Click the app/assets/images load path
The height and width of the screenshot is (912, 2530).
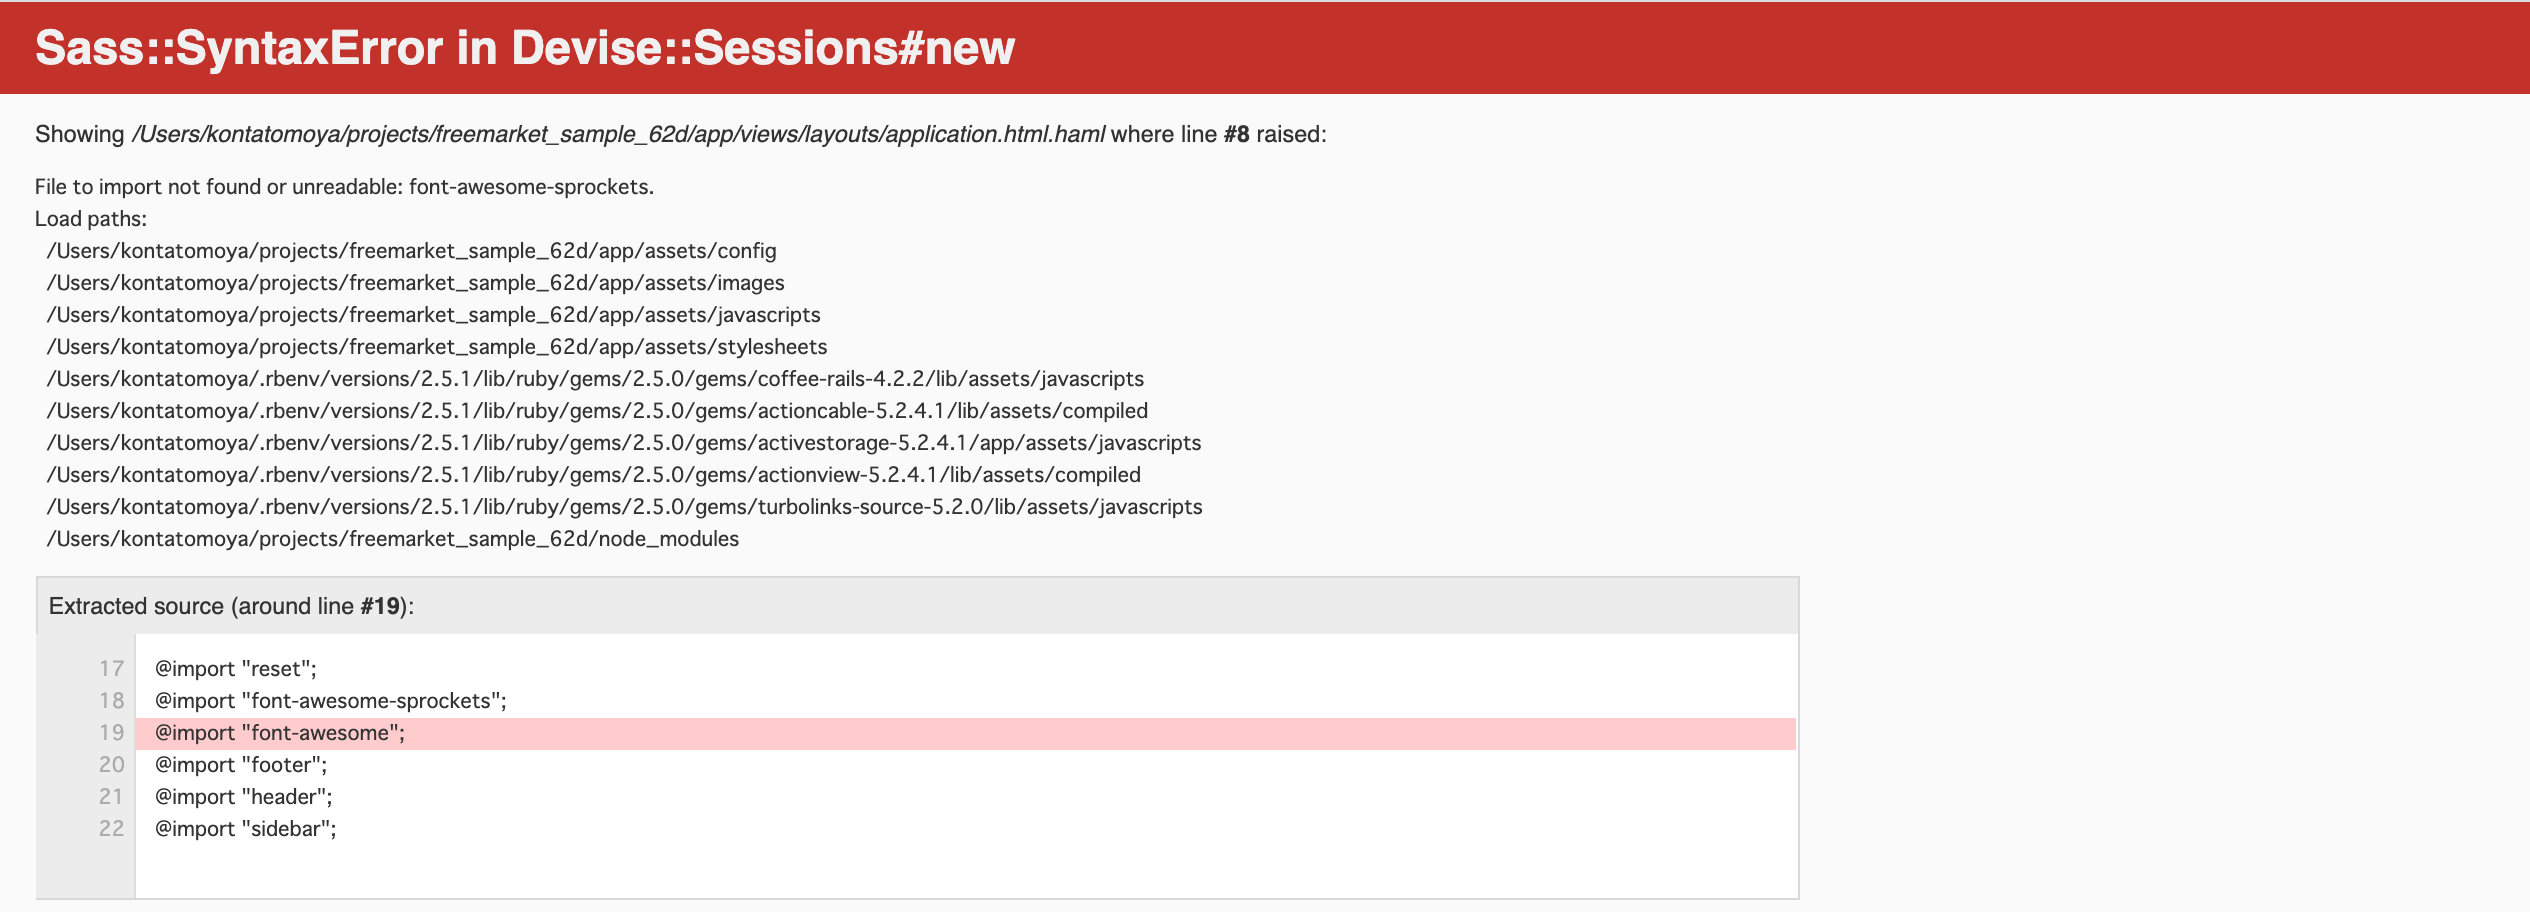pyautogui.click(x=415, y=283)
